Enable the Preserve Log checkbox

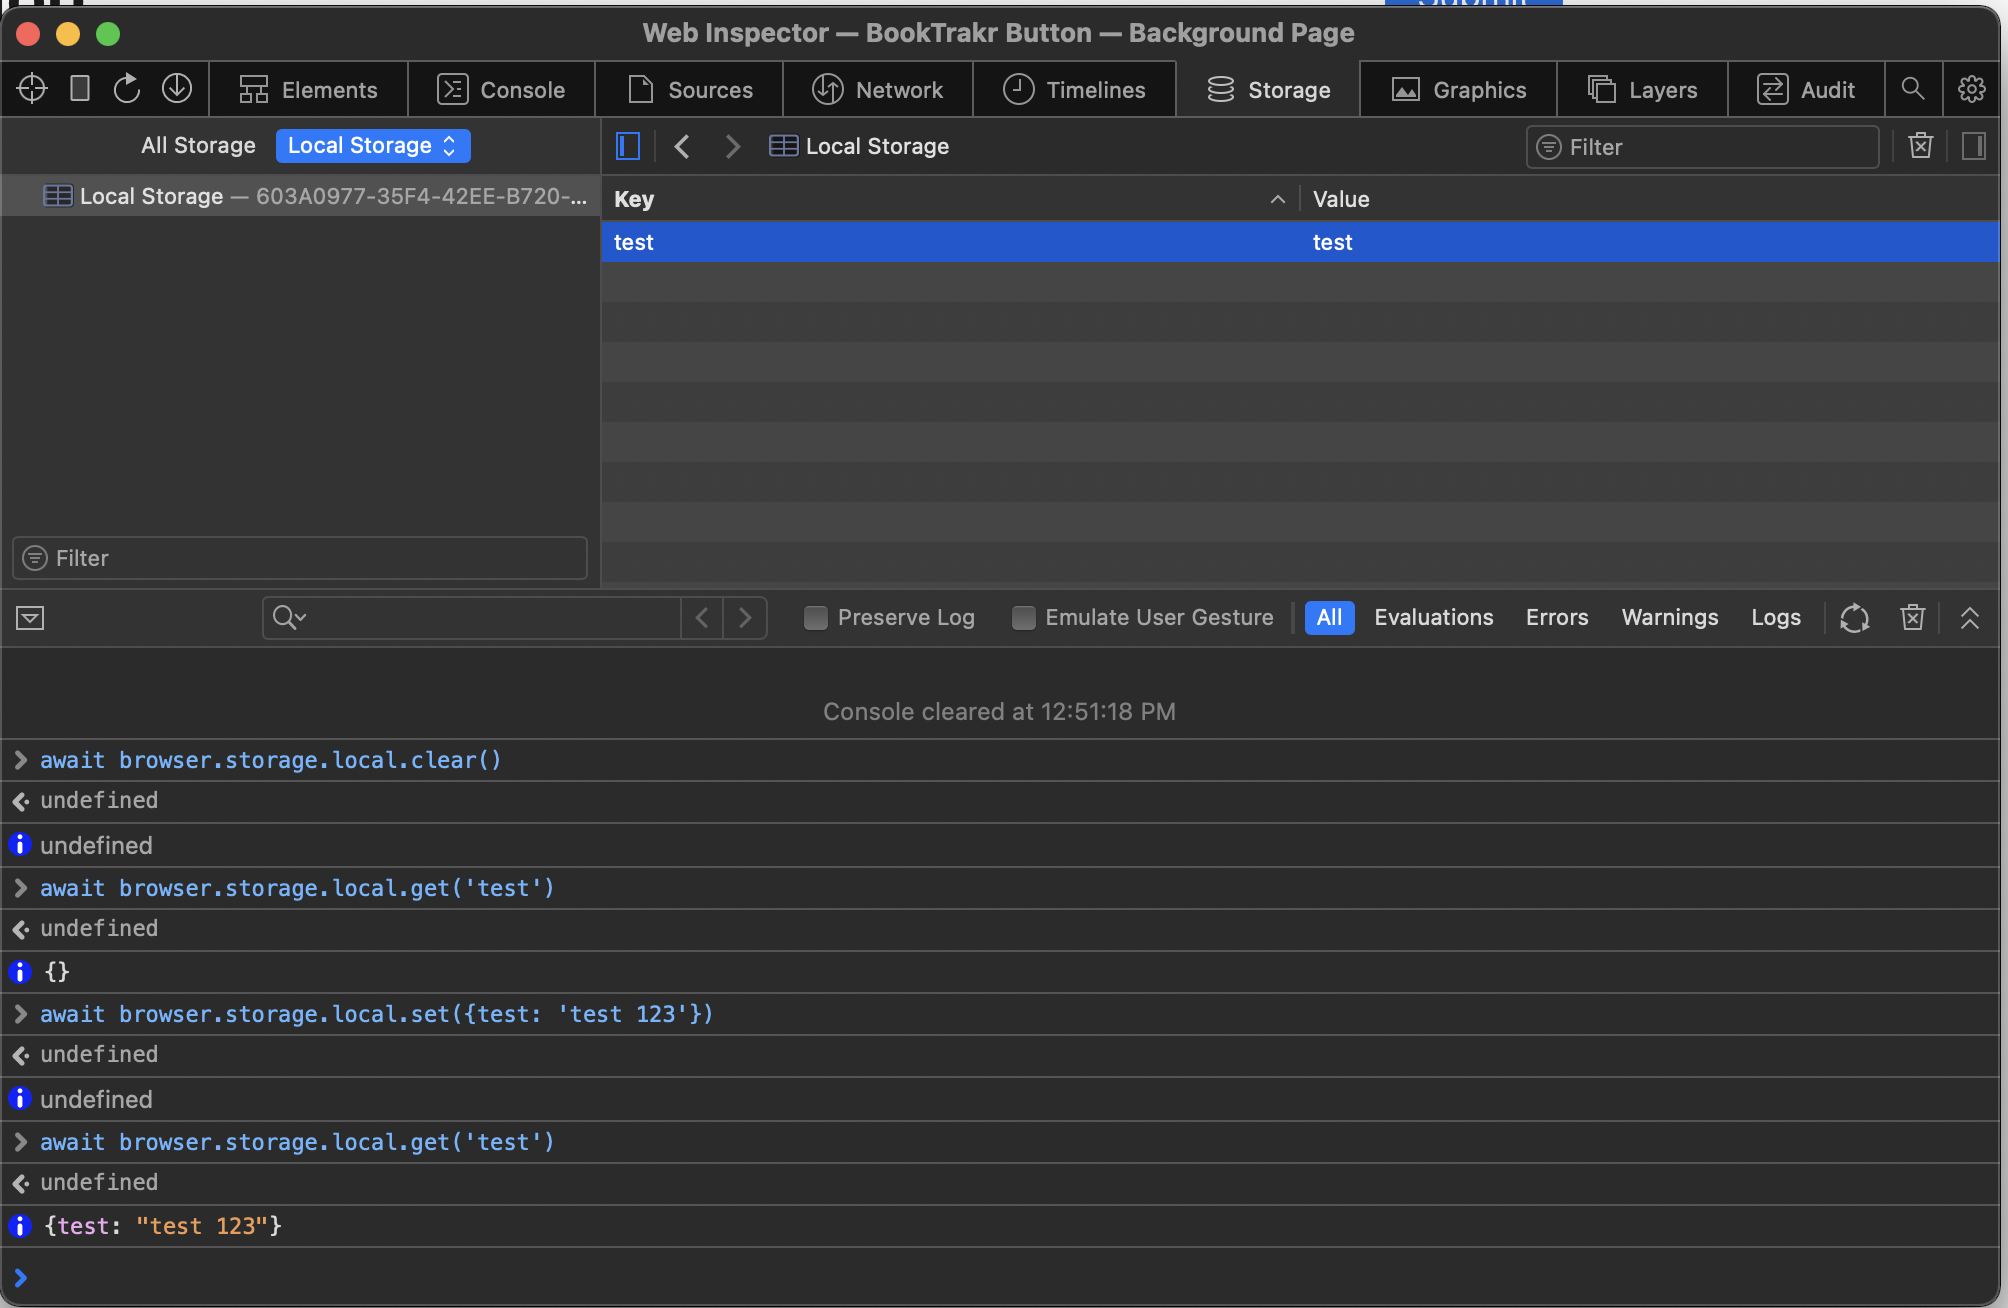coord(816,618)
